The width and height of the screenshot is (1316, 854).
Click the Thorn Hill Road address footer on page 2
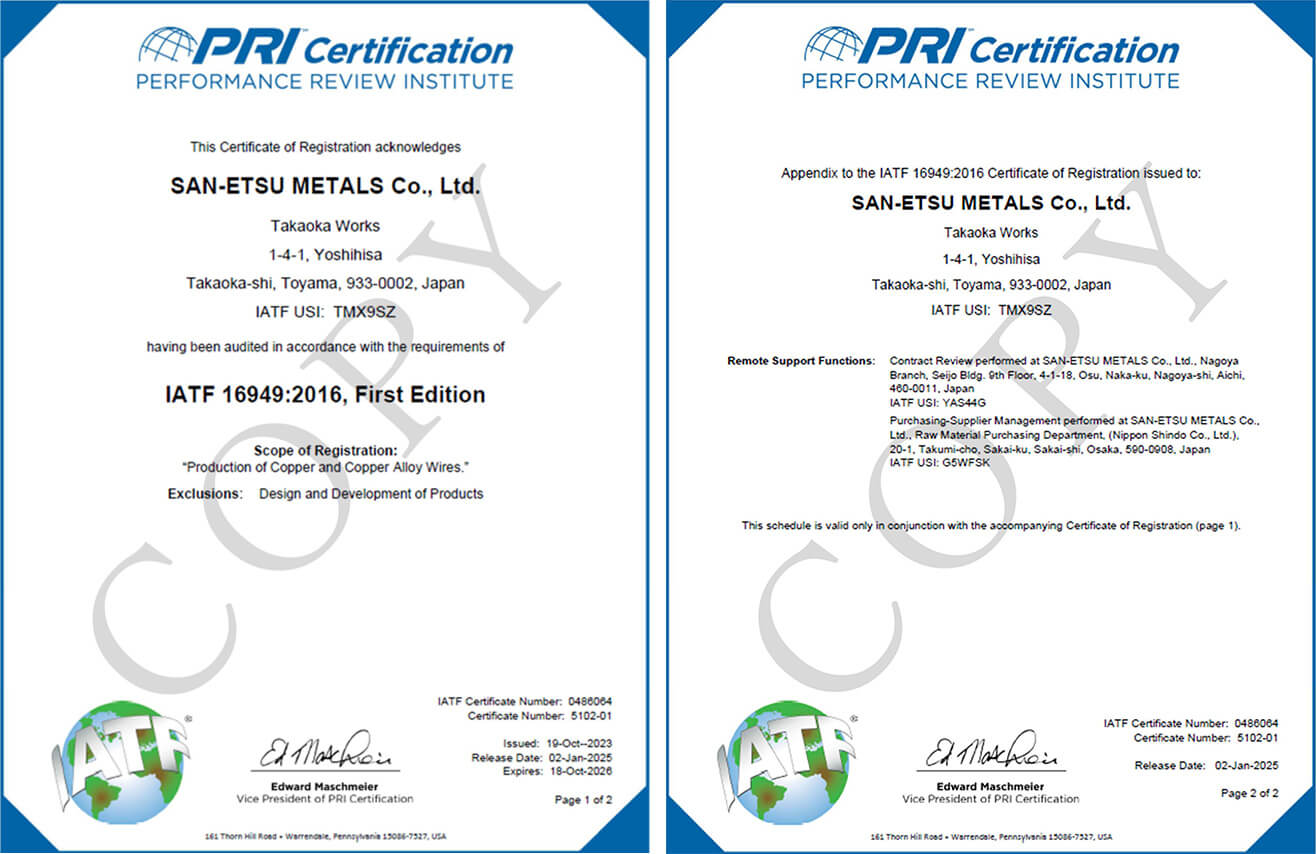991,836
